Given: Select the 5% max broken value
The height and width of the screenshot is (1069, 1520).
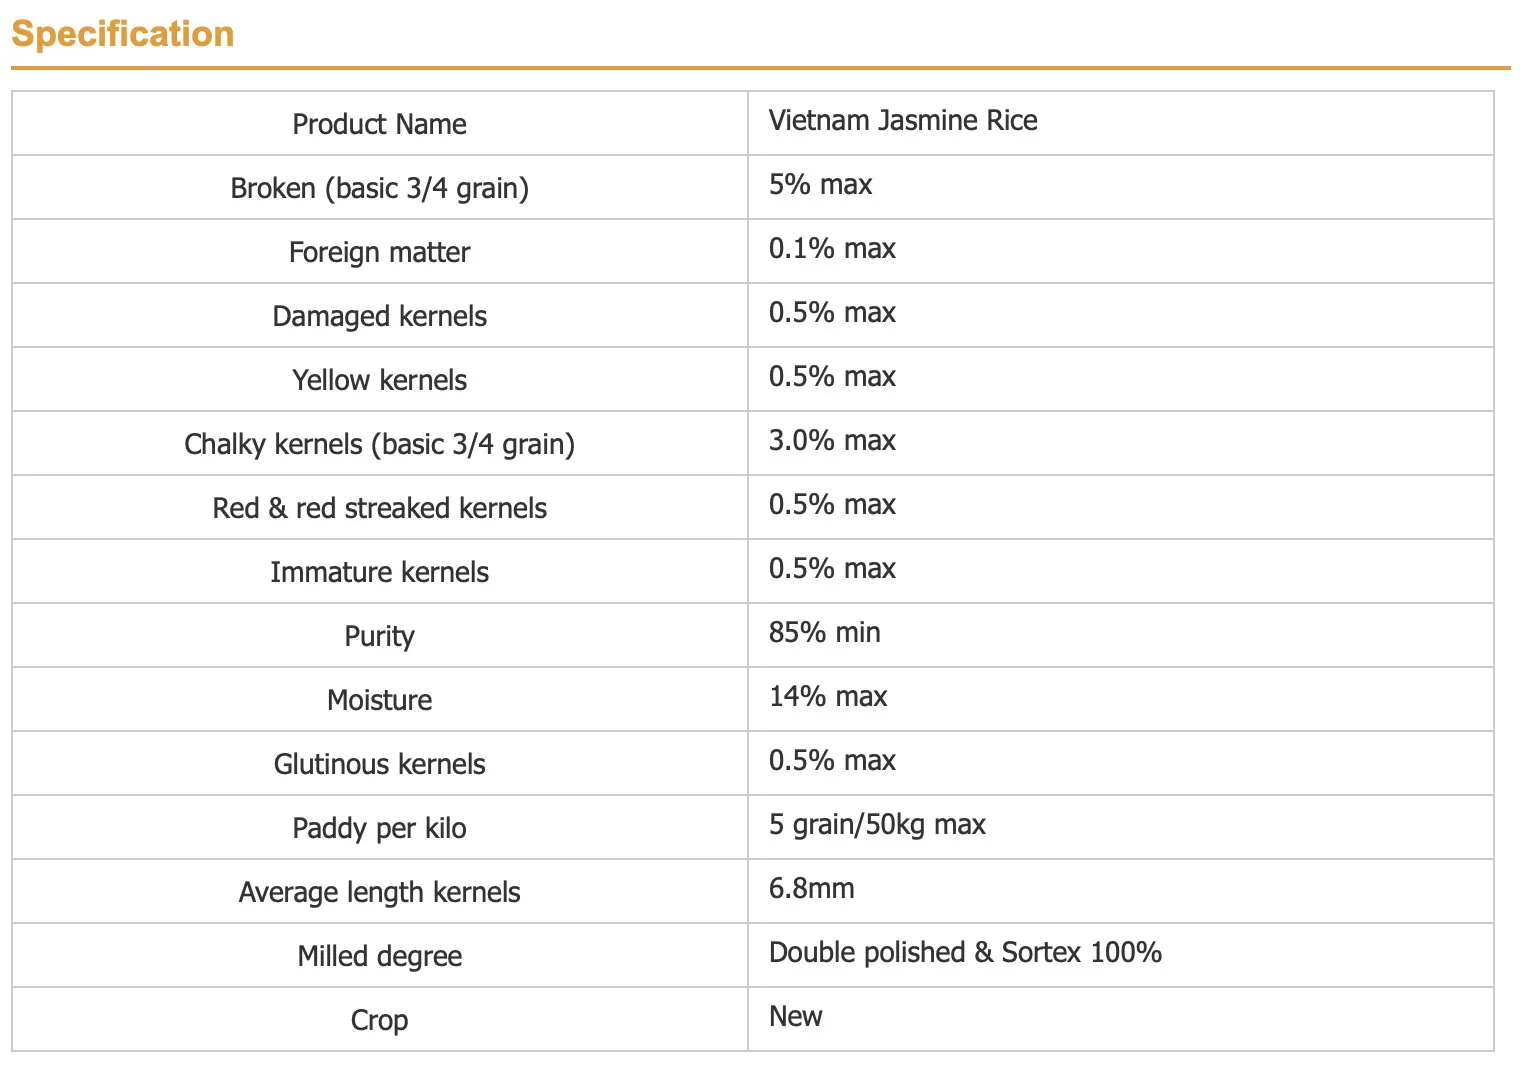Looking at the screenshot, I should point(820,185).
